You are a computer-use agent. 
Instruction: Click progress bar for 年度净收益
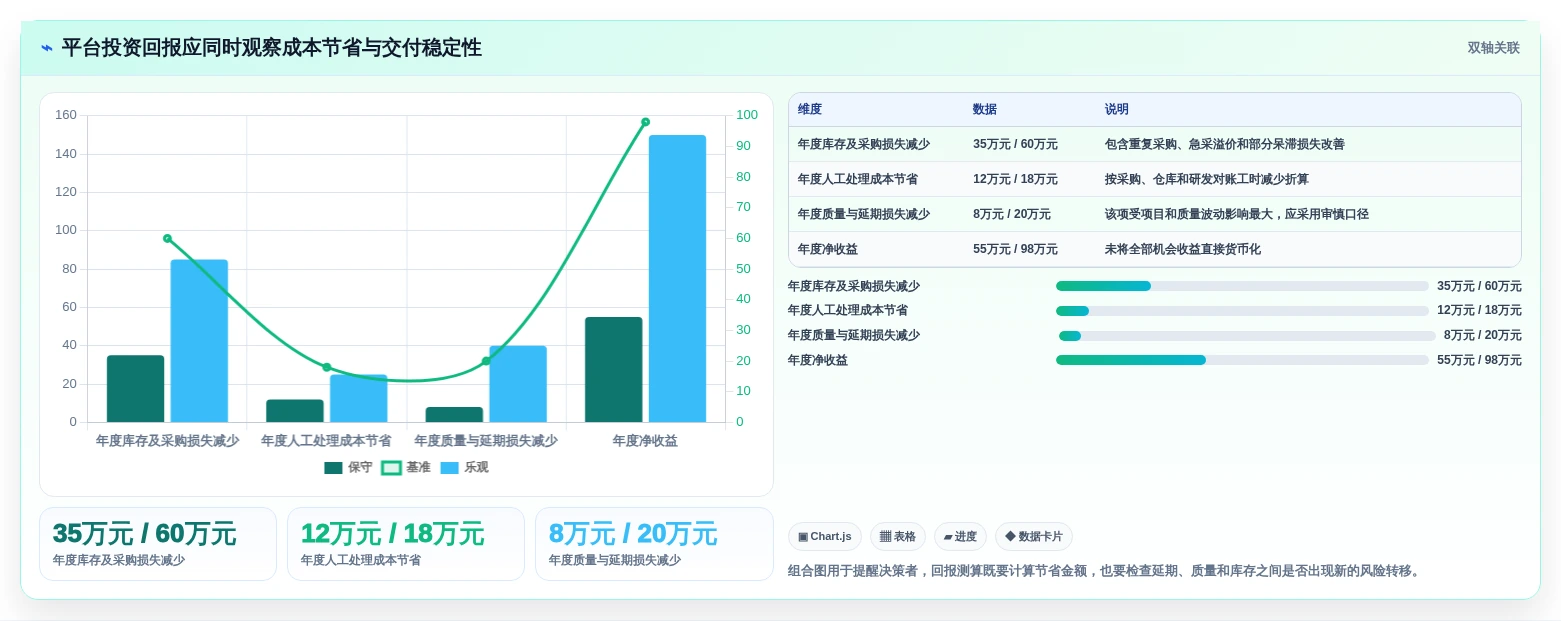click(1242, 360)
